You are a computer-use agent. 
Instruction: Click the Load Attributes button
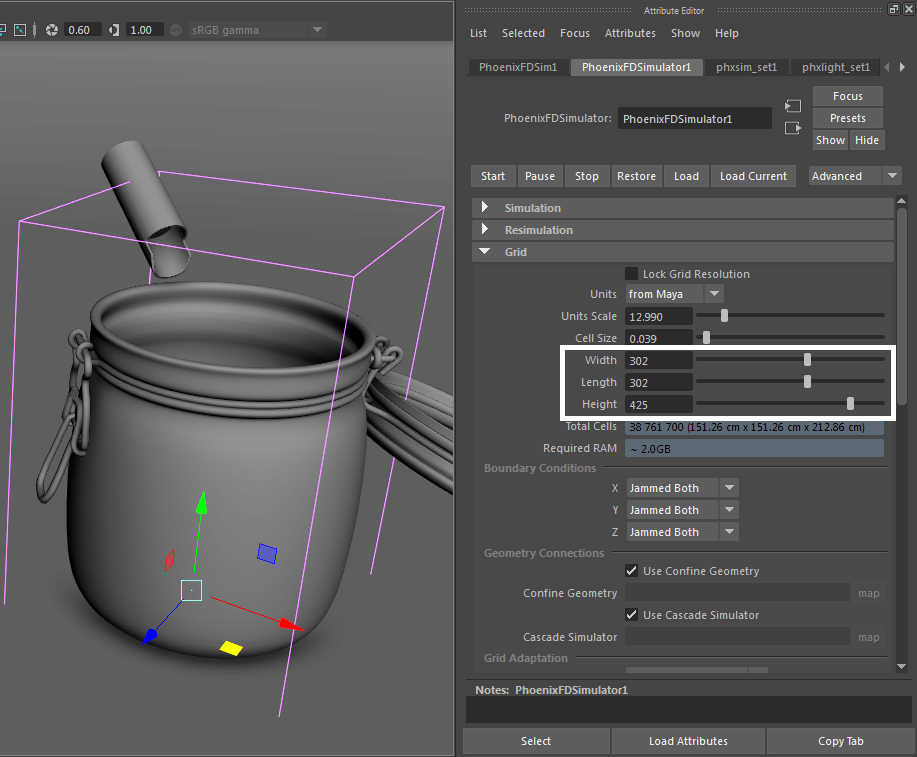pyautogui.click(x=688, y=741)
